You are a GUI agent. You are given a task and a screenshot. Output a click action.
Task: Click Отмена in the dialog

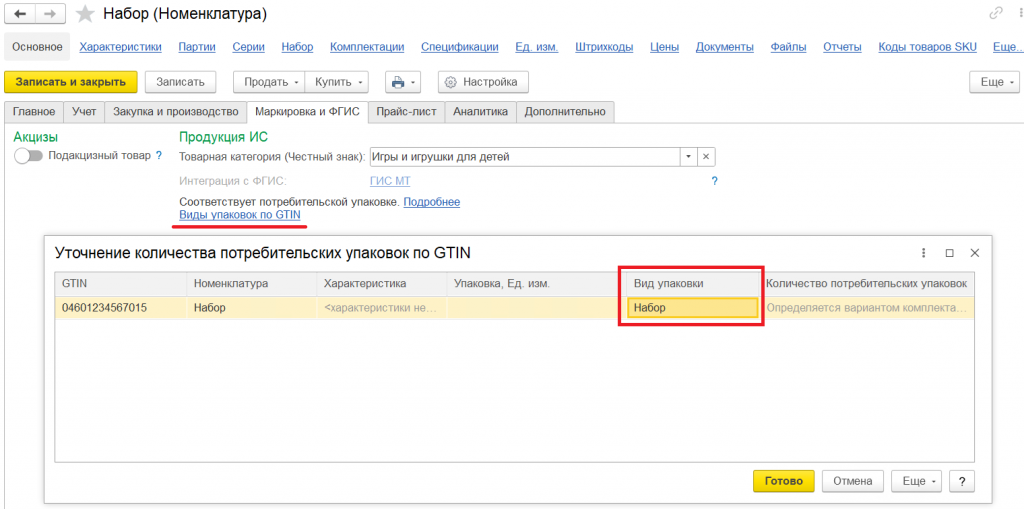click(x=853, y=481)
